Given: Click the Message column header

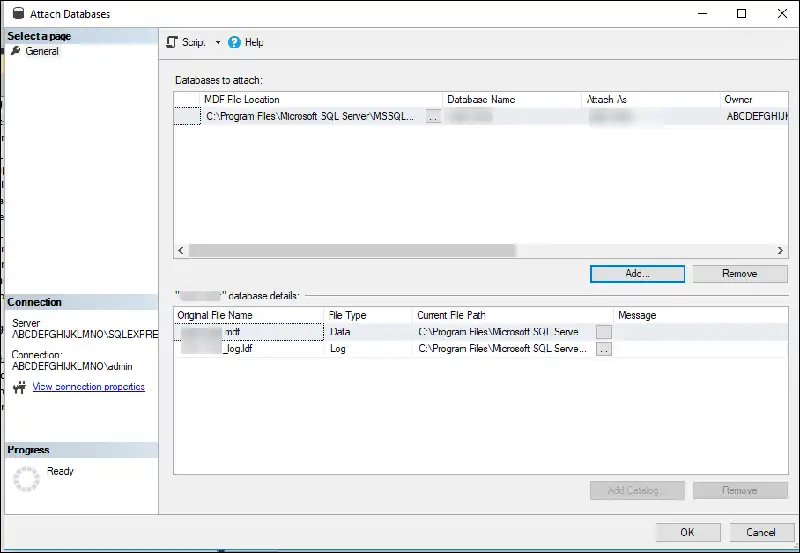Looking at the screenshot, I should (701, 315).
